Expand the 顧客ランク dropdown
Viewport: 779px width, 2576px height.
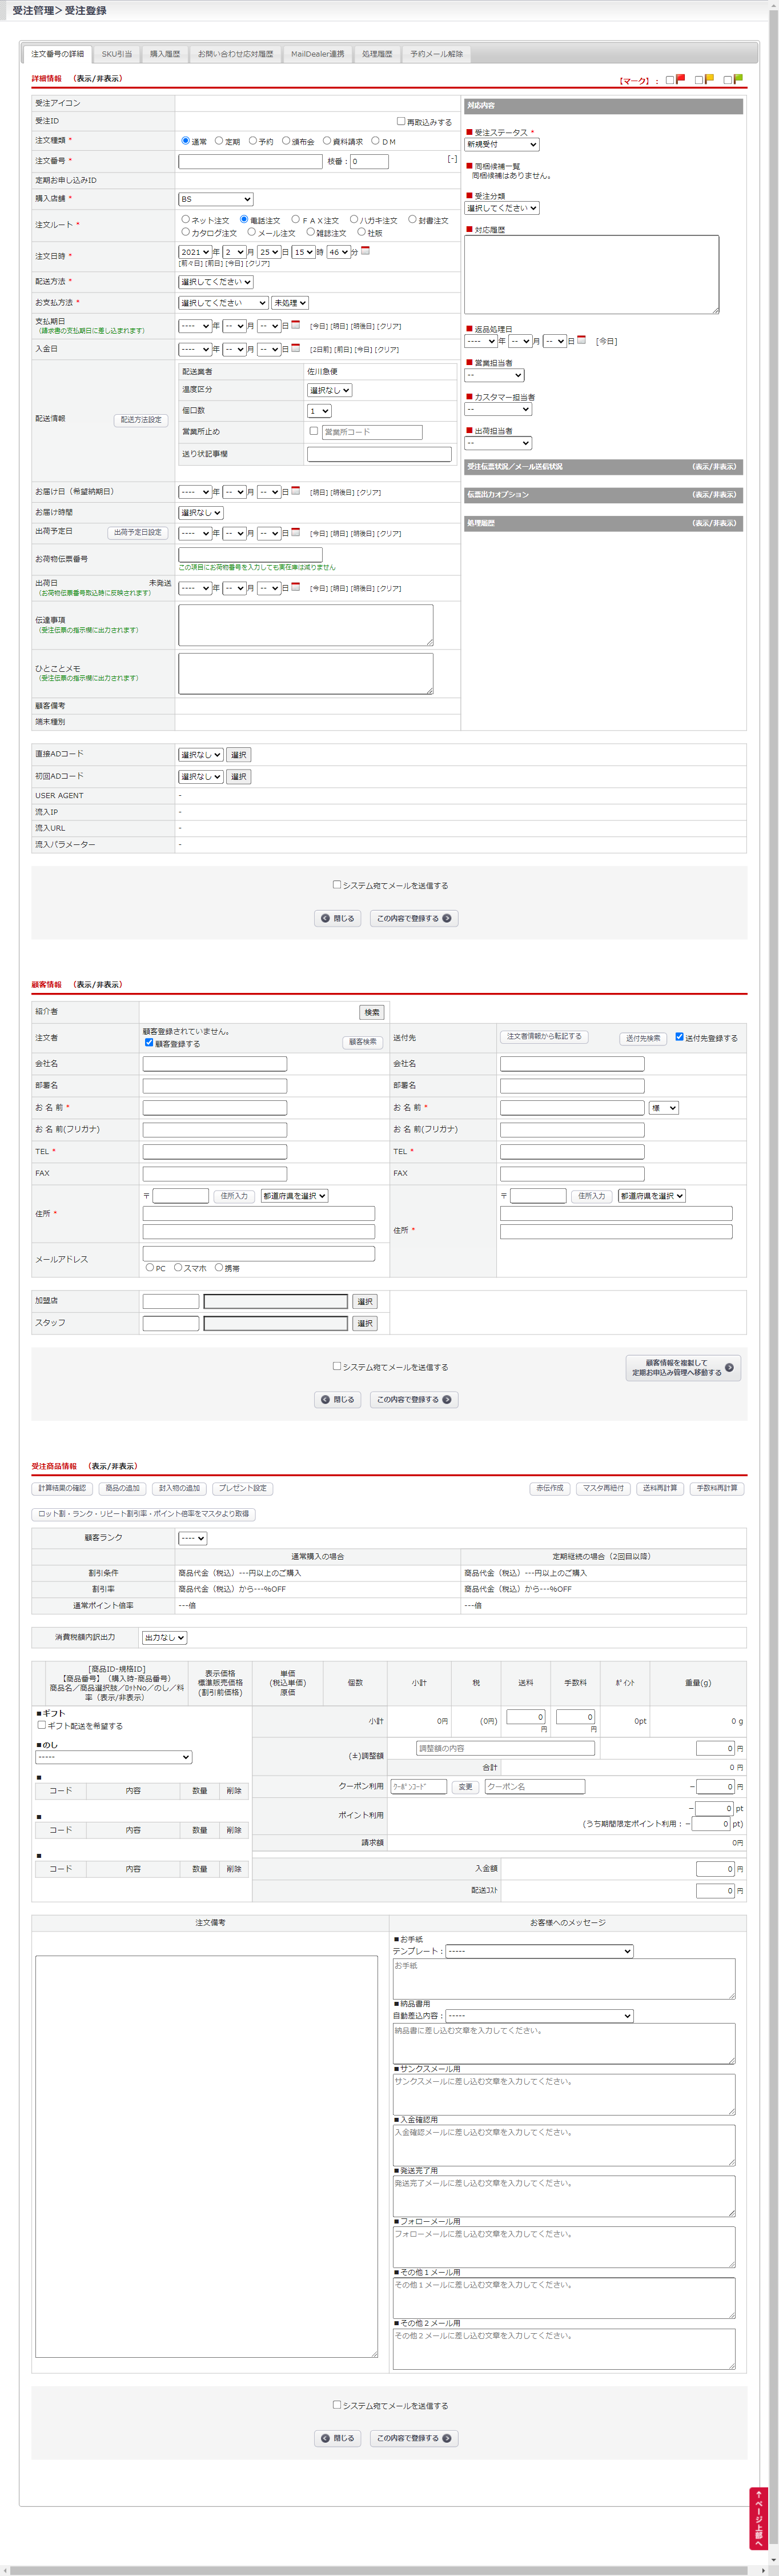point(193,1538)
